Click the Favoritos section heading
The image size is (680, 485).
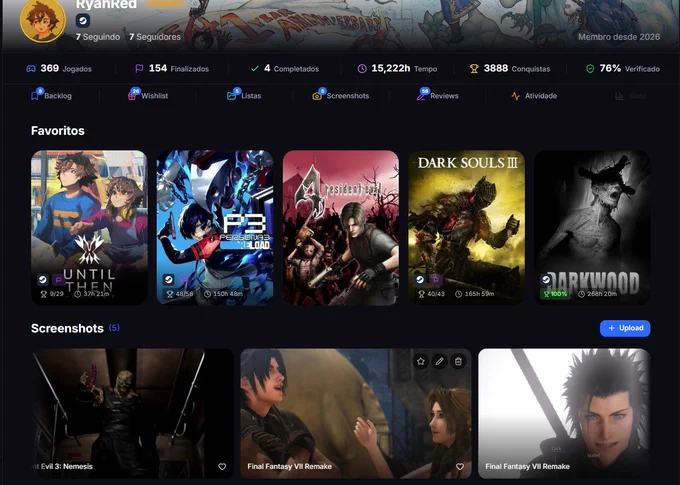[x=58, y=131]
